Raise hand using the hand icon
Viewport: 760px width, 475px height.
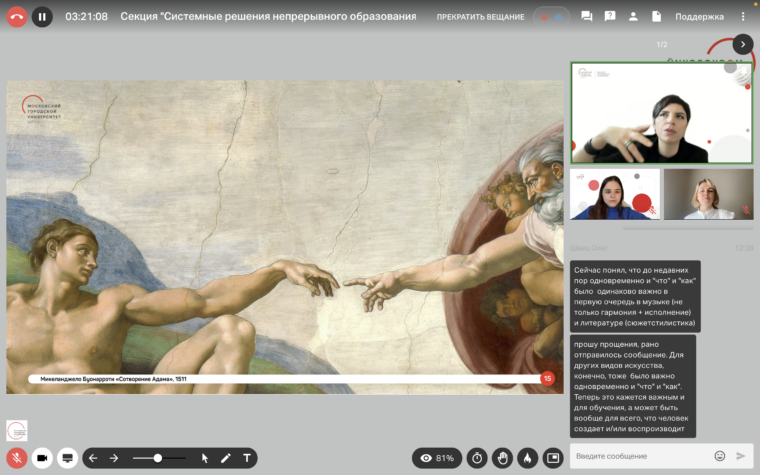click(x=502, y=458)
